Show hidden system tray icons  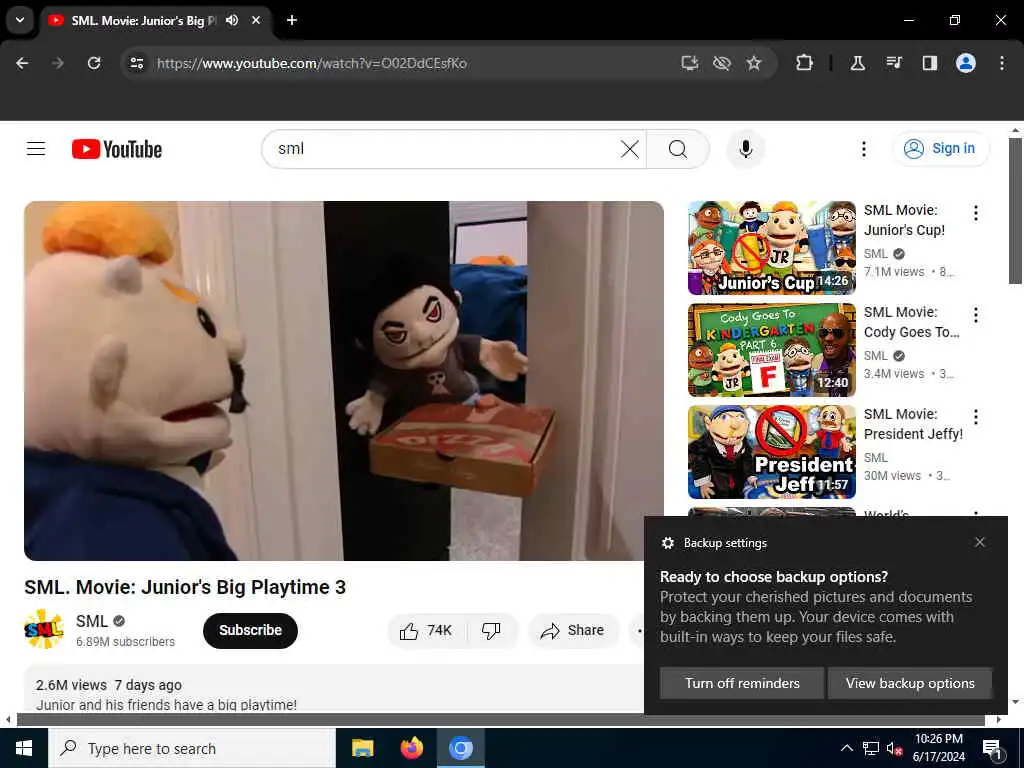click(846, 748)
